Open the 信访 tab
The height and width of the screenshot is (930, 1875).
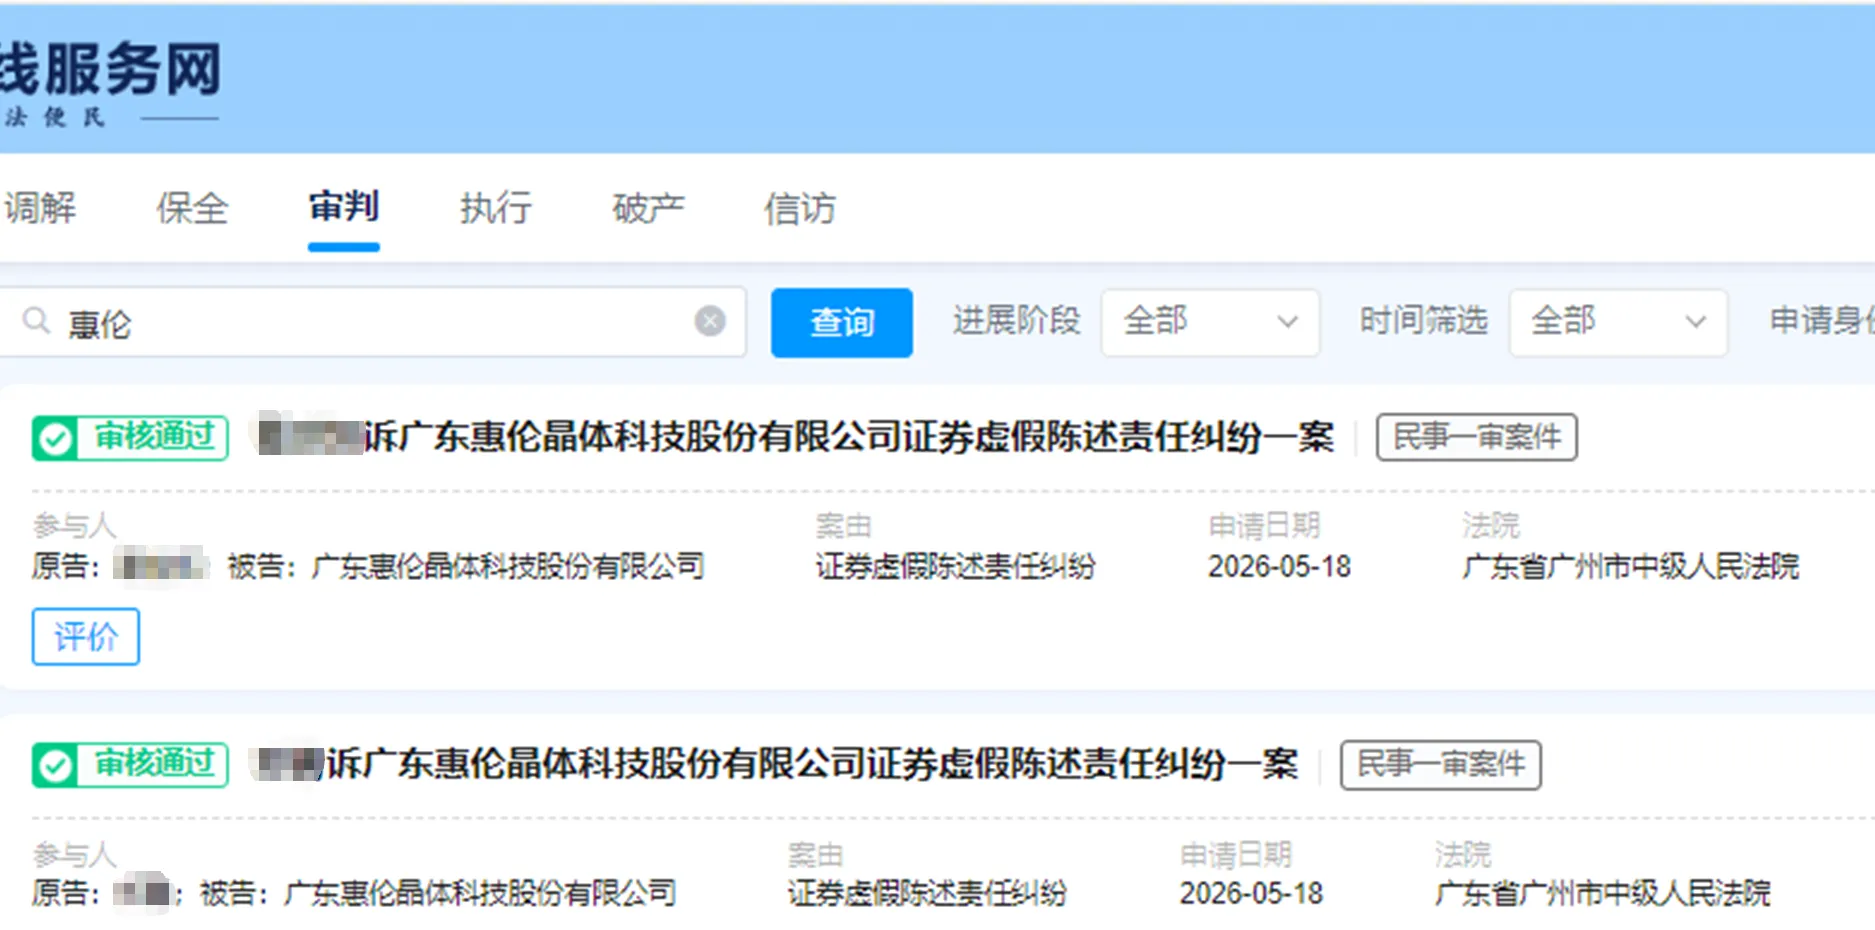[800, 208]
